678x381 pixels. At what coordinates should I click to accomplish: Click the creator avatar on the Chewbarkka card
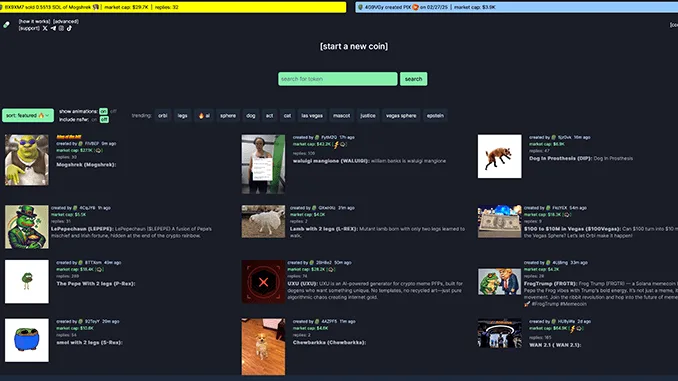click(317, 321)
